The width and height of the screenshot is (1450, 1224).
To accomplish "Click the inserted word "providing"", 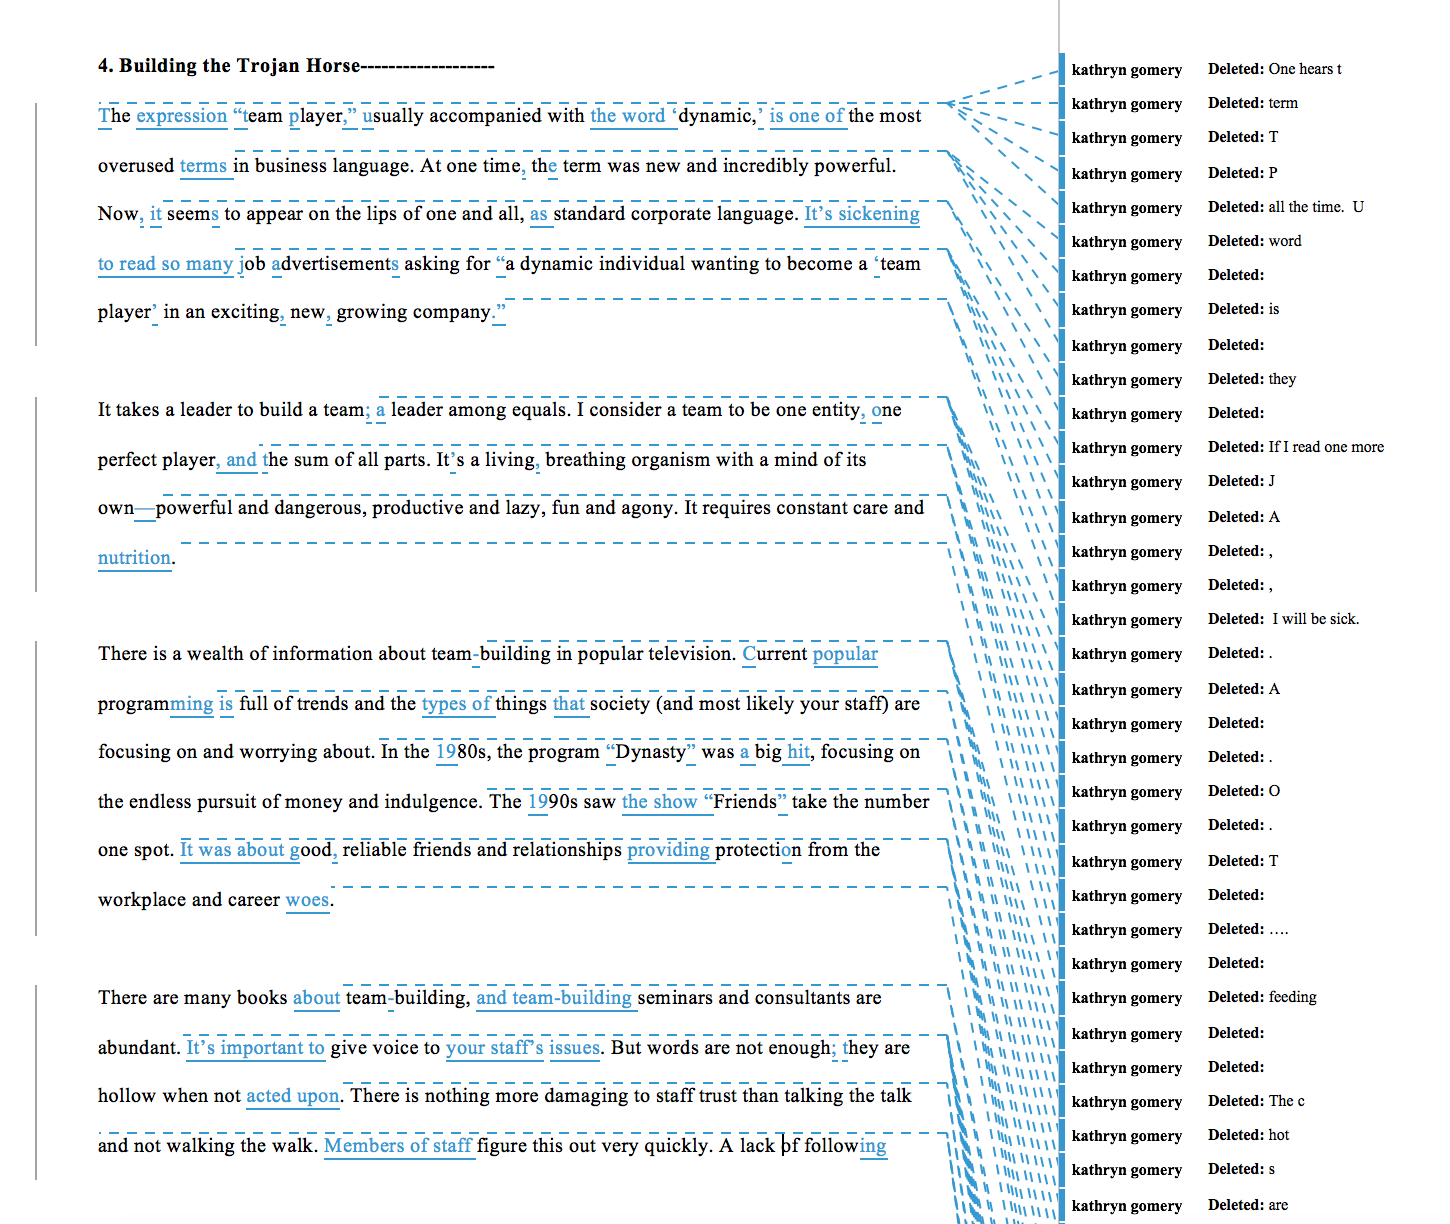I will pyautogui.click(x=668, y=850).
